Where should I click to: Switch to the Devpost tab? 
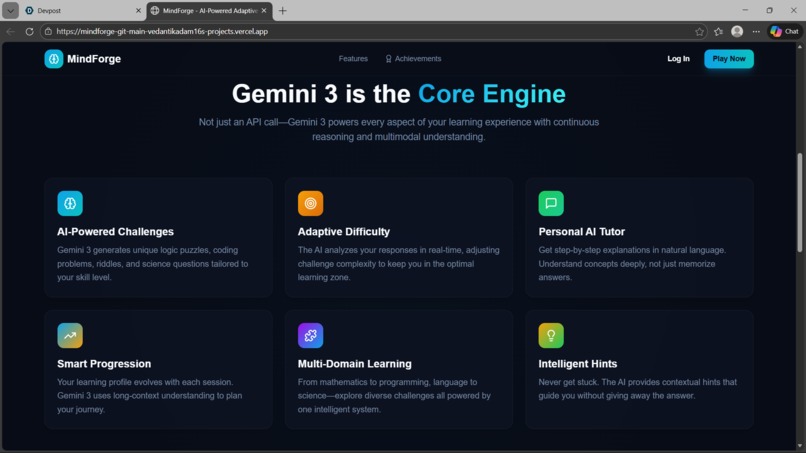point(82,10)
